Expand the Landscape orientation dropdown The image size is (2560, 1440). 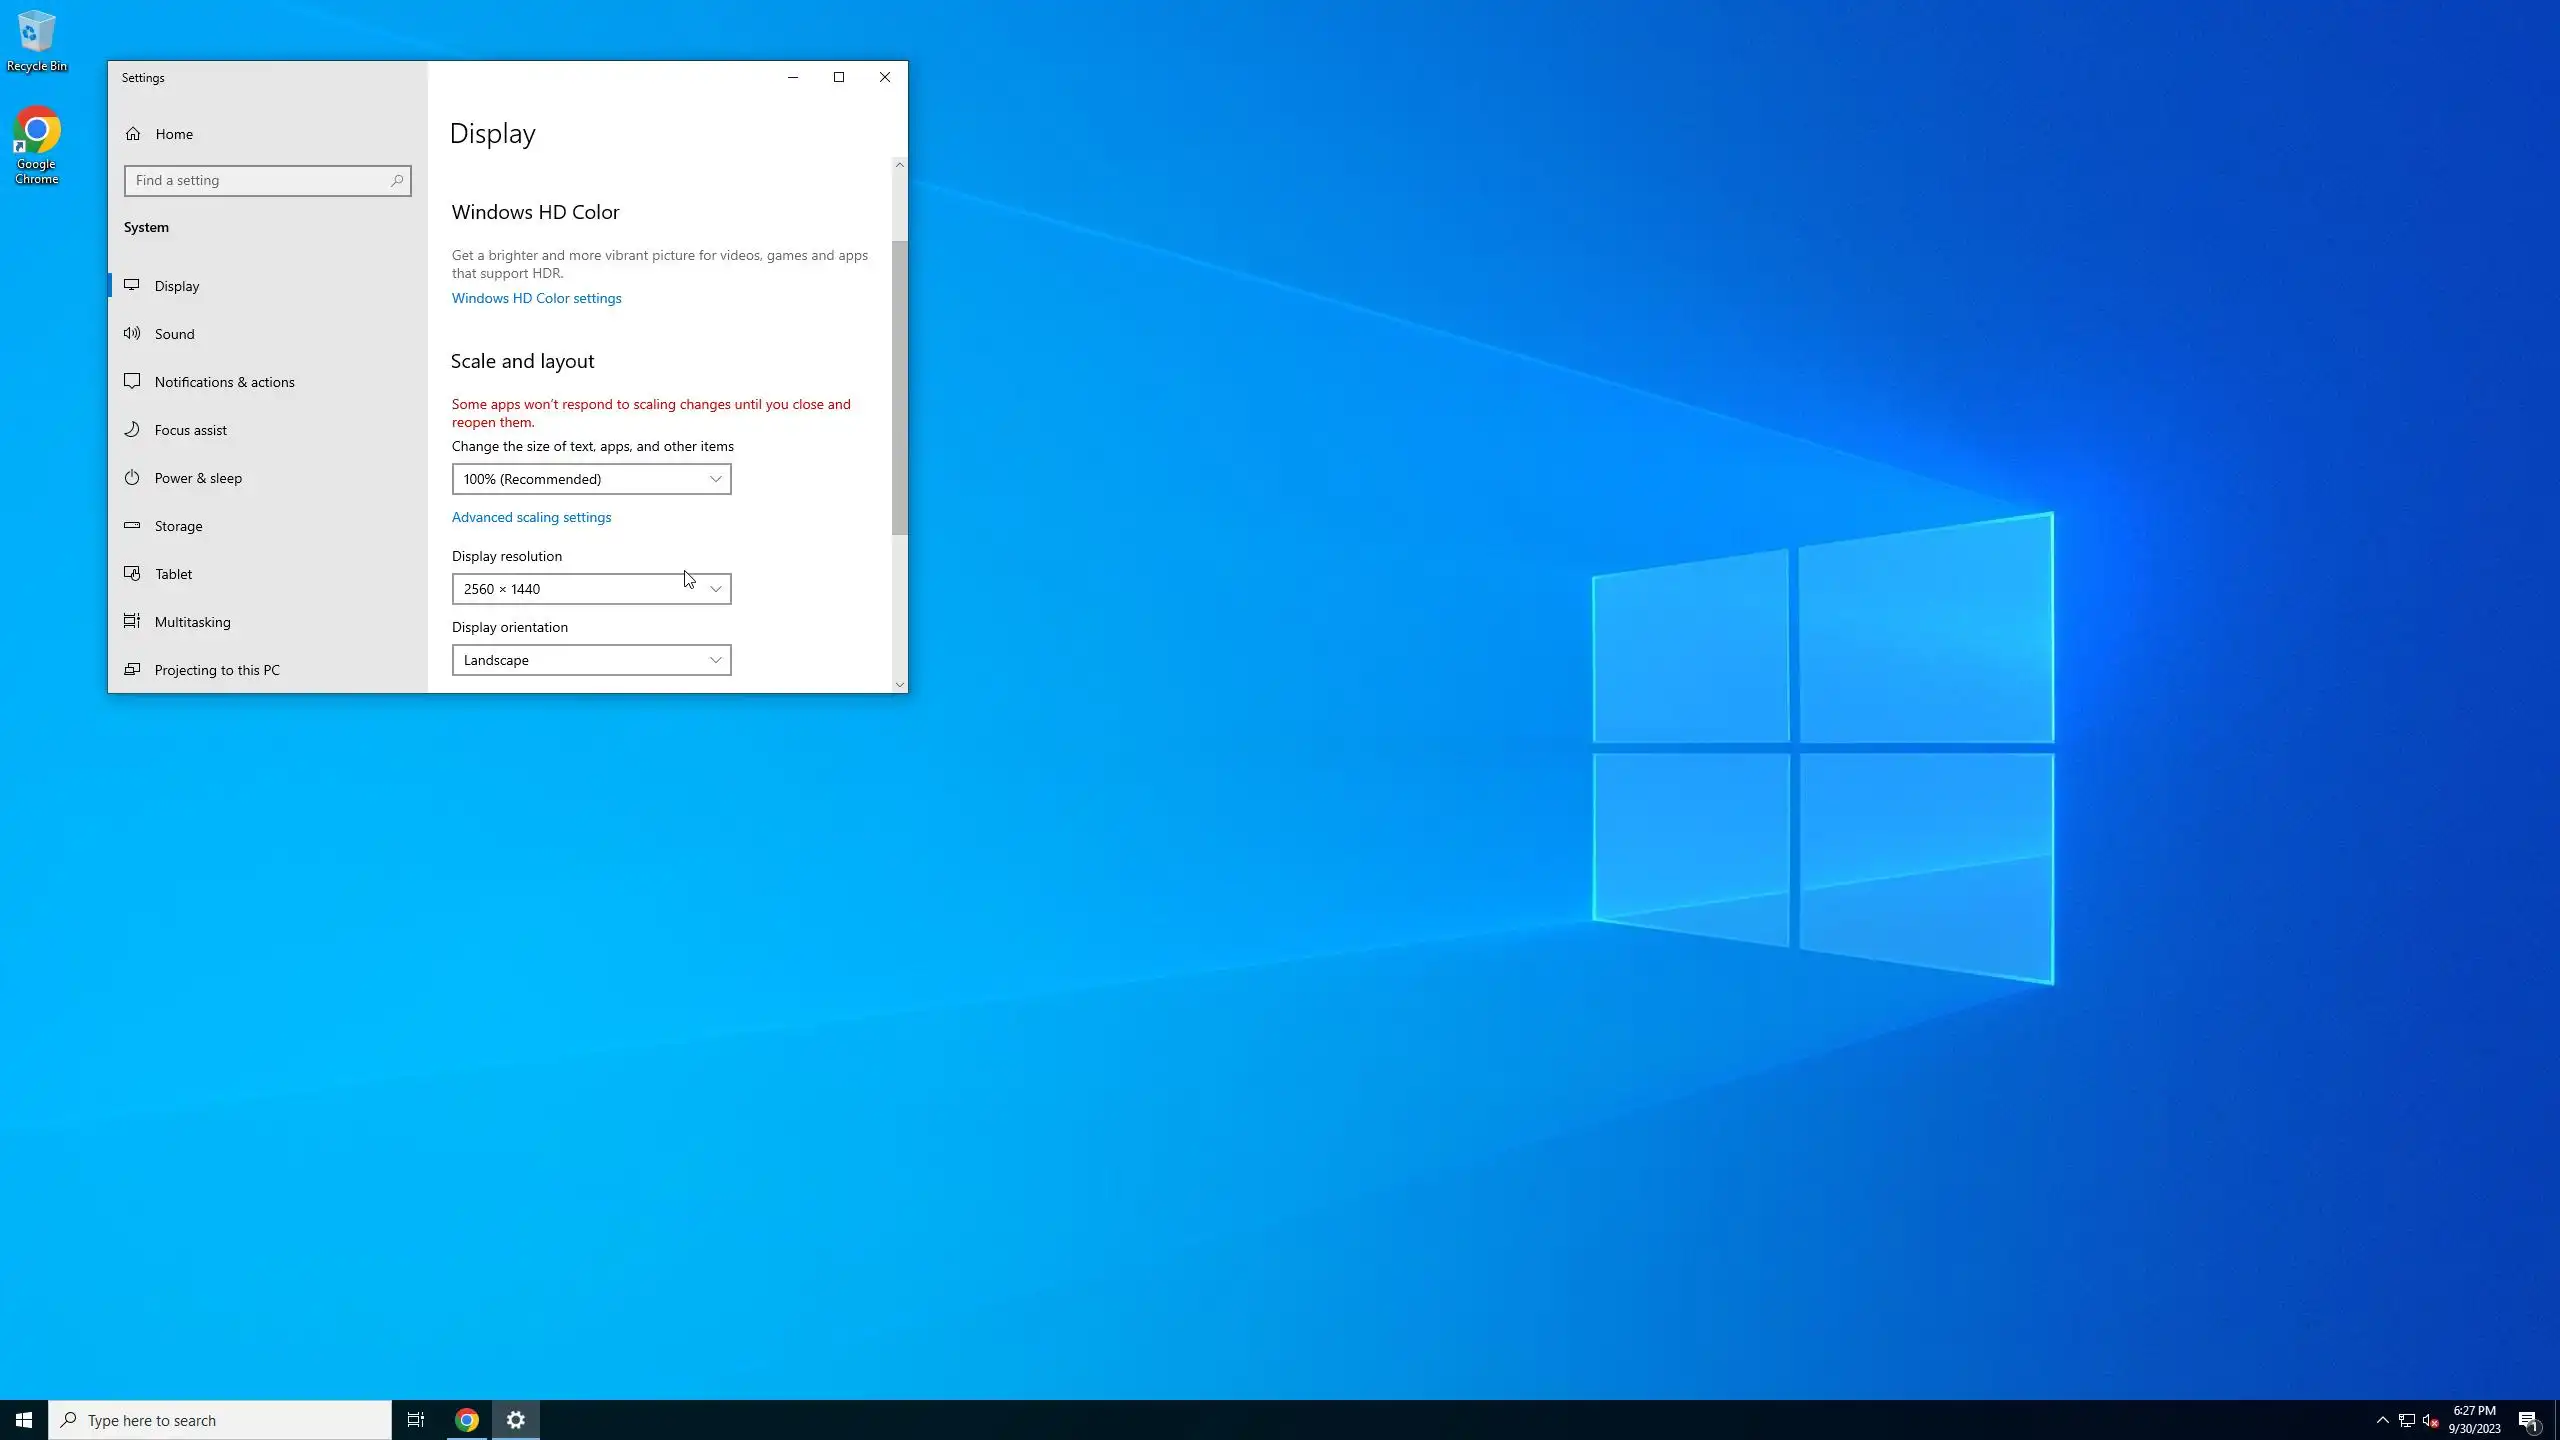(x=591, y=660)
